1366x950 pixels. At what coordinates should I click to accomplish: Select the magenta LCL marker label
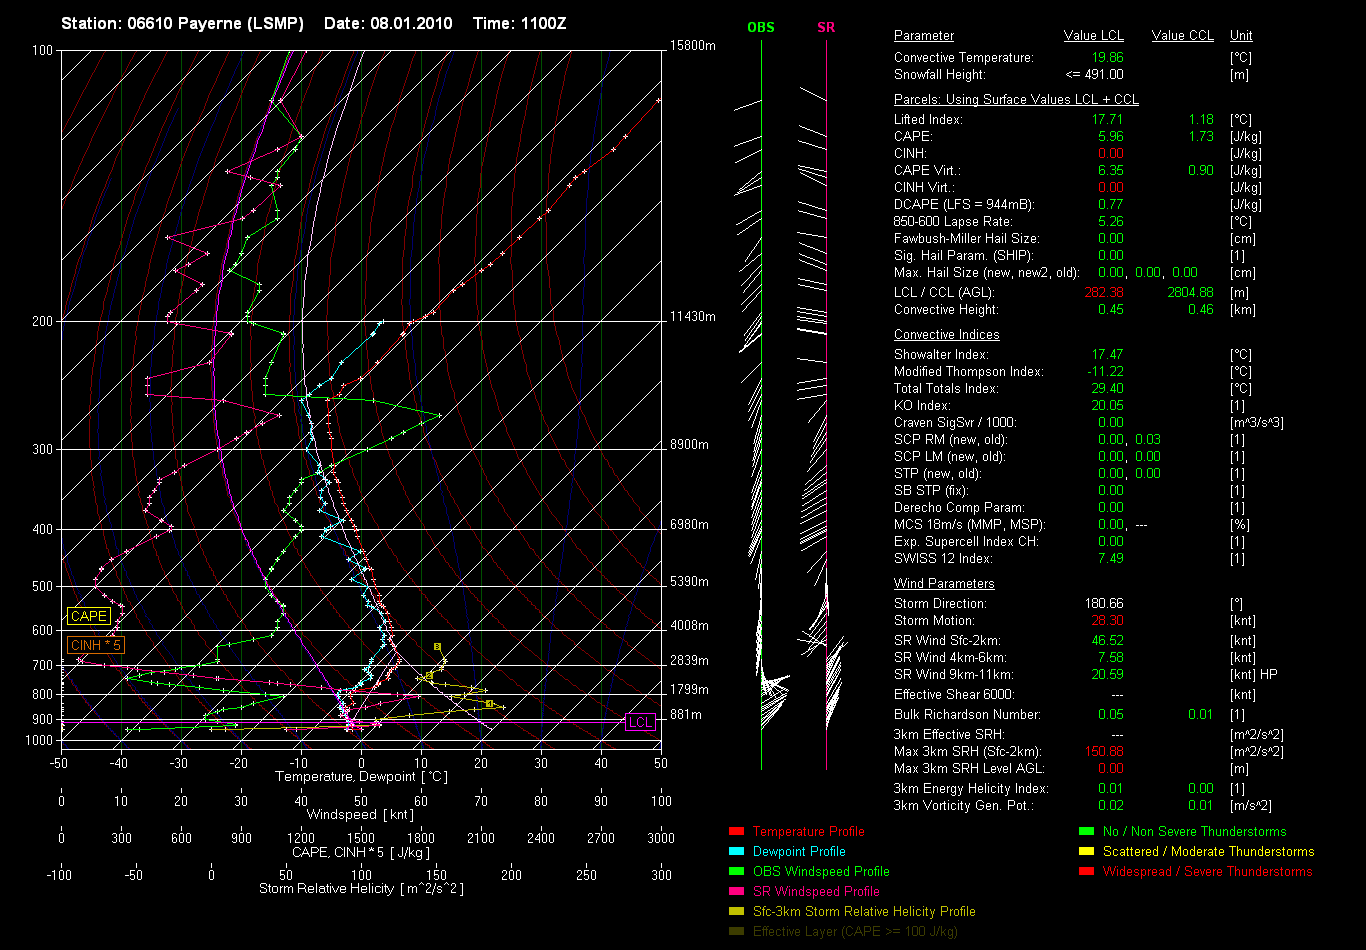tap(640, 723)
